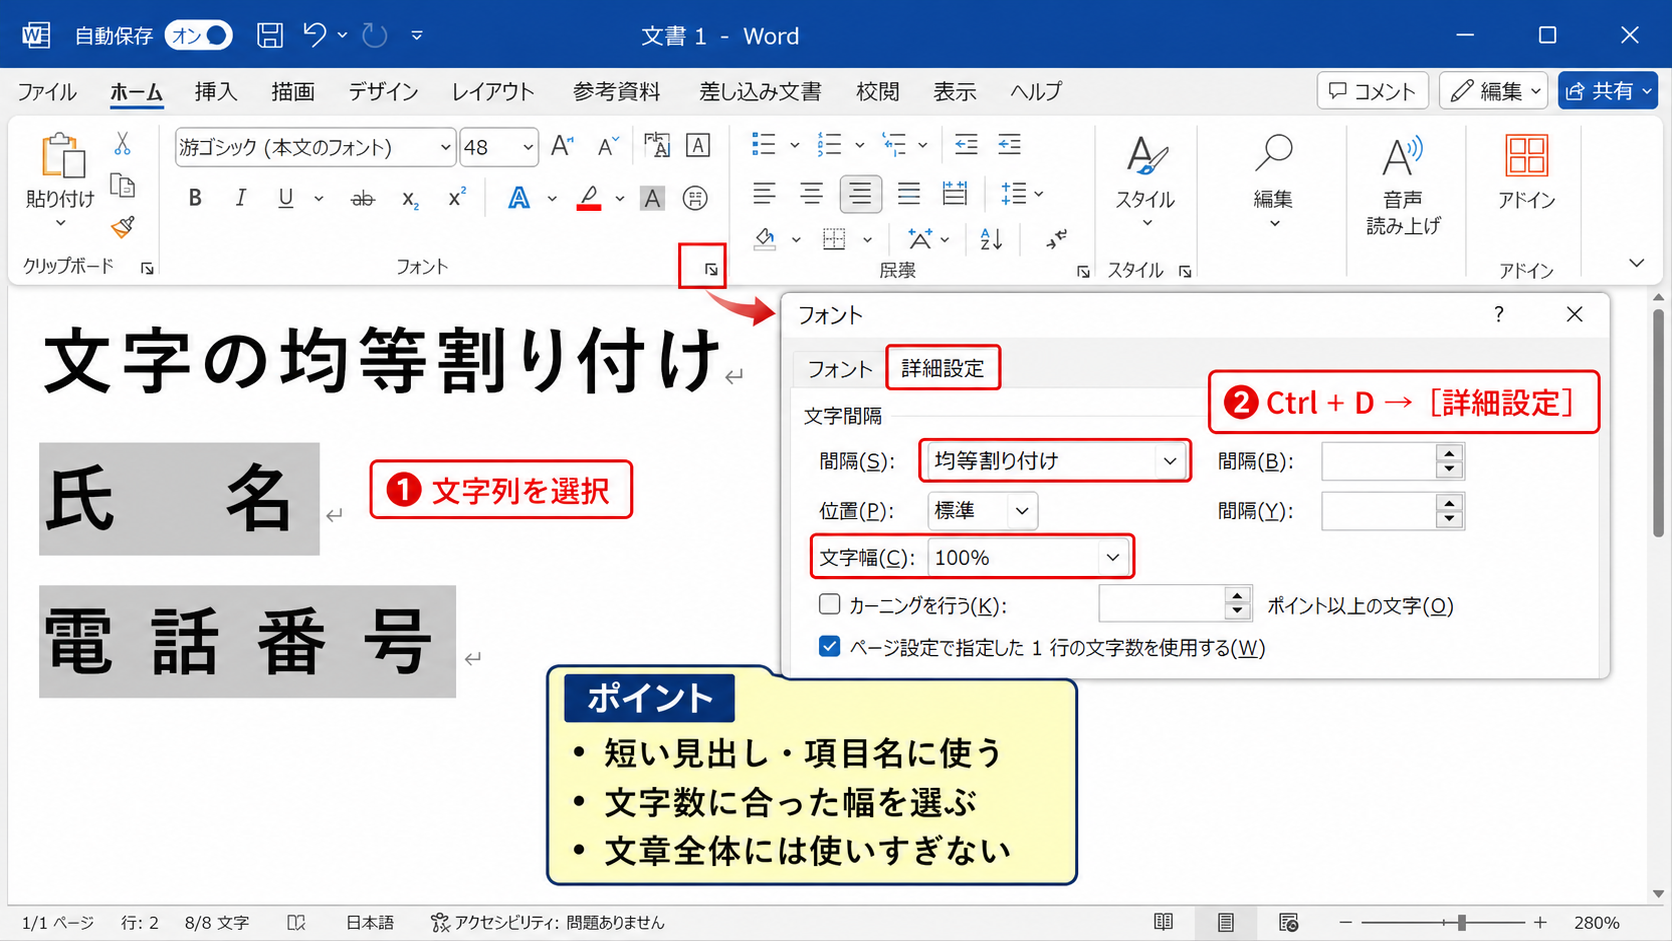Apply character shading icon

tap(652, 198)
